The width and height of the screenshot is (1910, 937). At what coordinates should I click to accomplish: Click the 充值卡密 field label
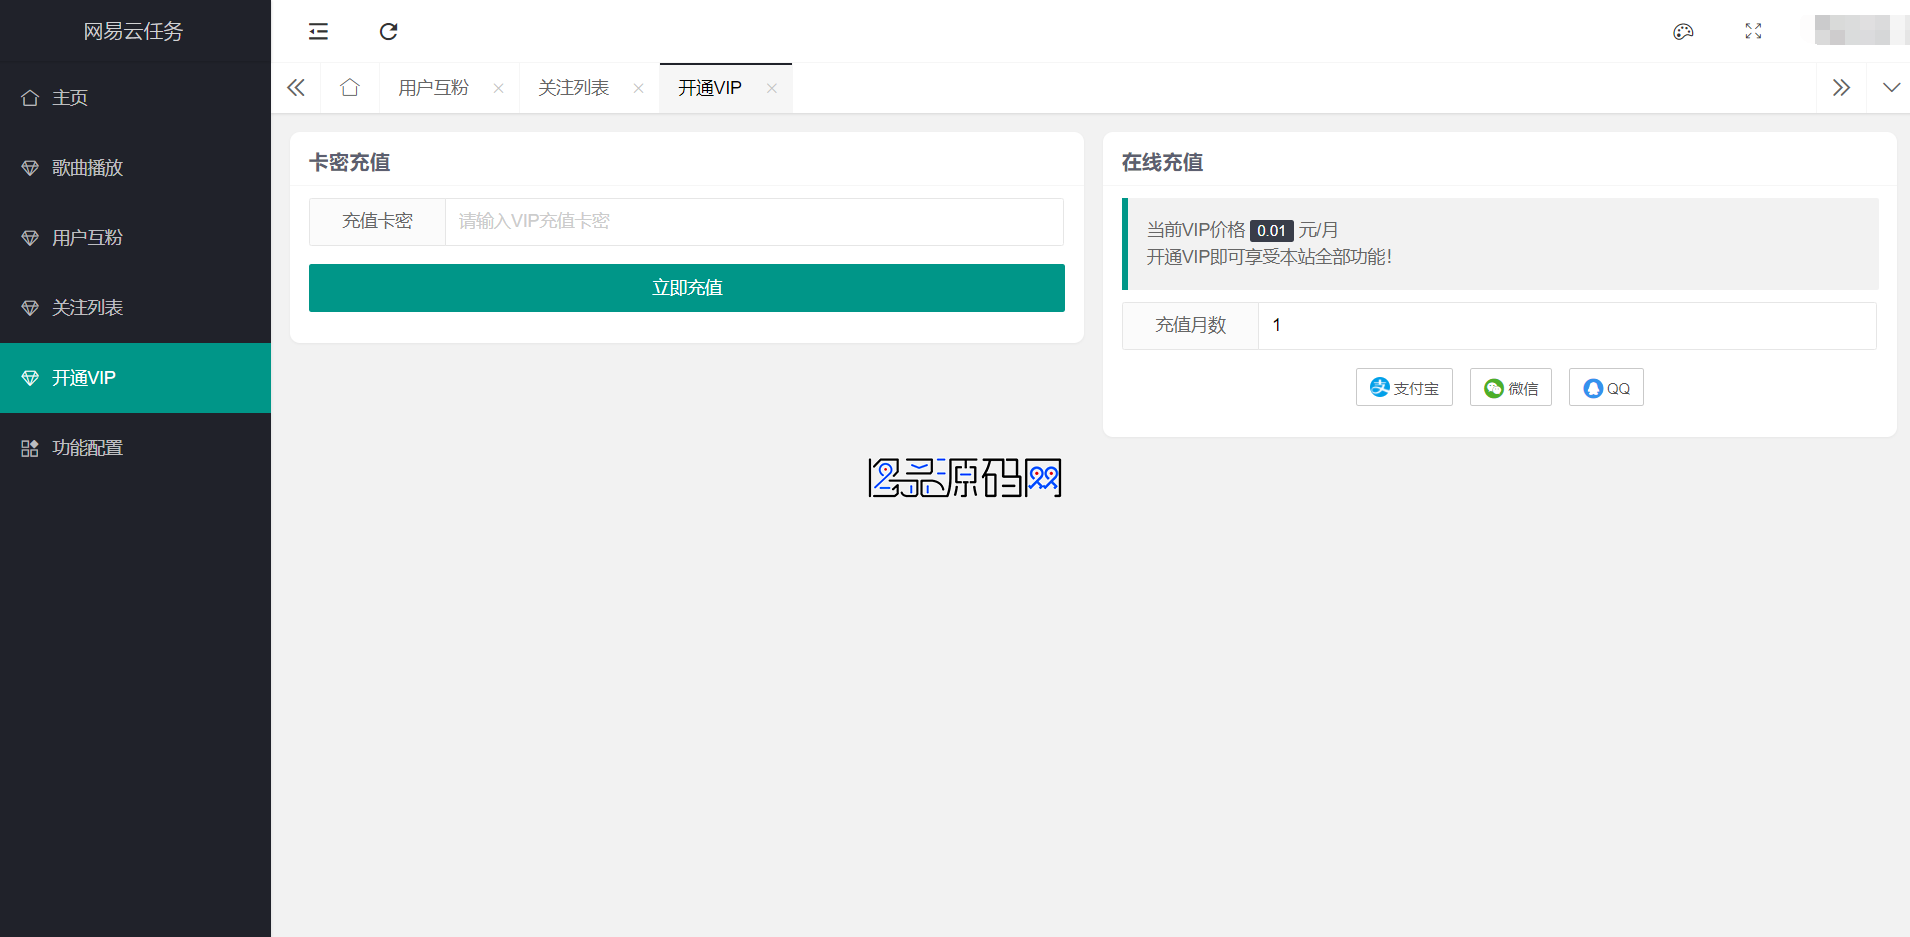(x=377, y=221)
